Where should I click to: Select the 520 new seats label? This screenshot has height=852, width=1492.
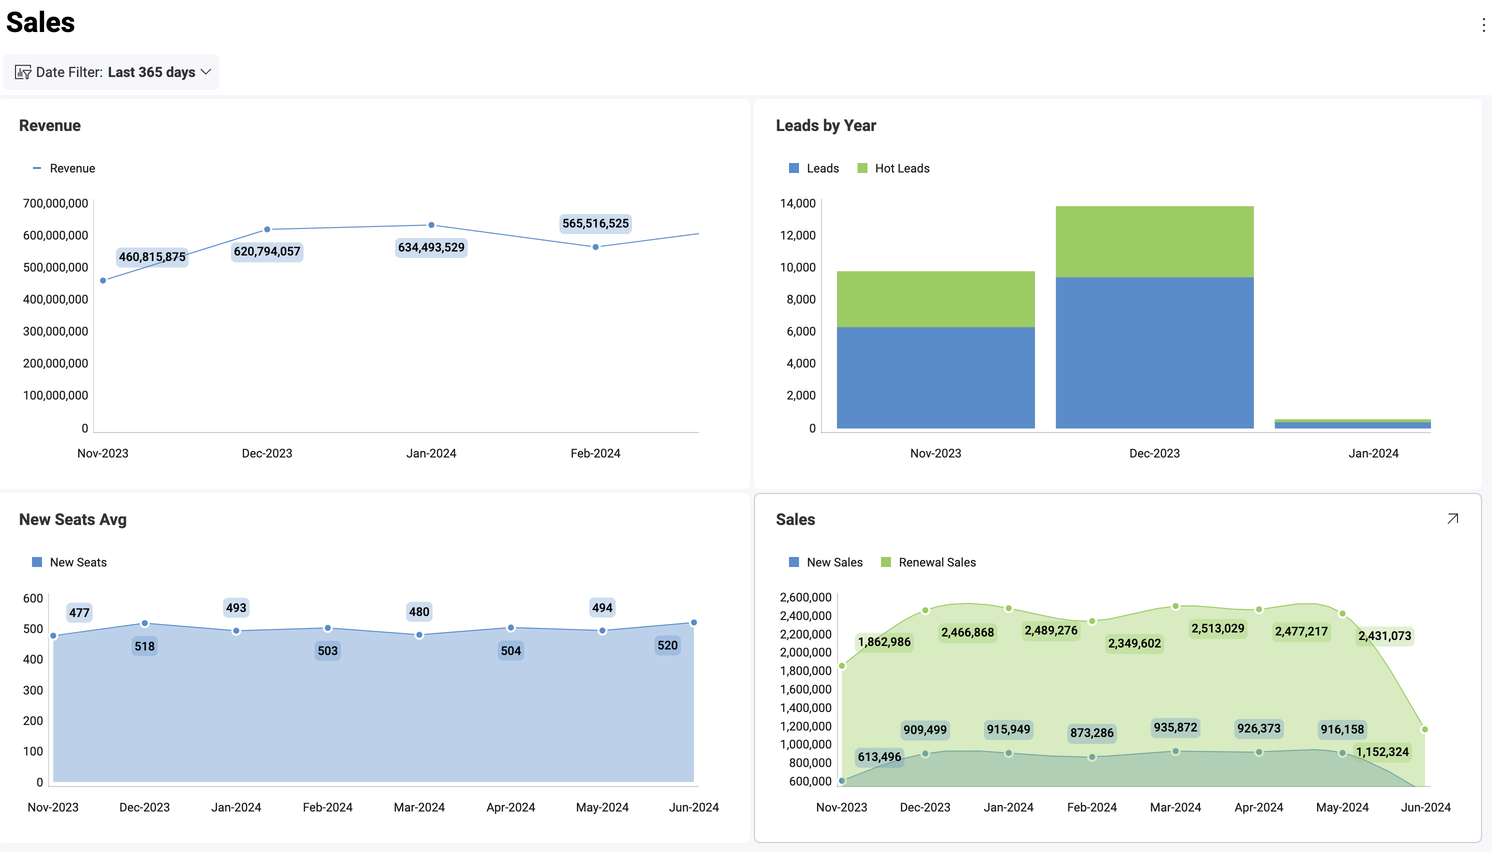[668, 645]
